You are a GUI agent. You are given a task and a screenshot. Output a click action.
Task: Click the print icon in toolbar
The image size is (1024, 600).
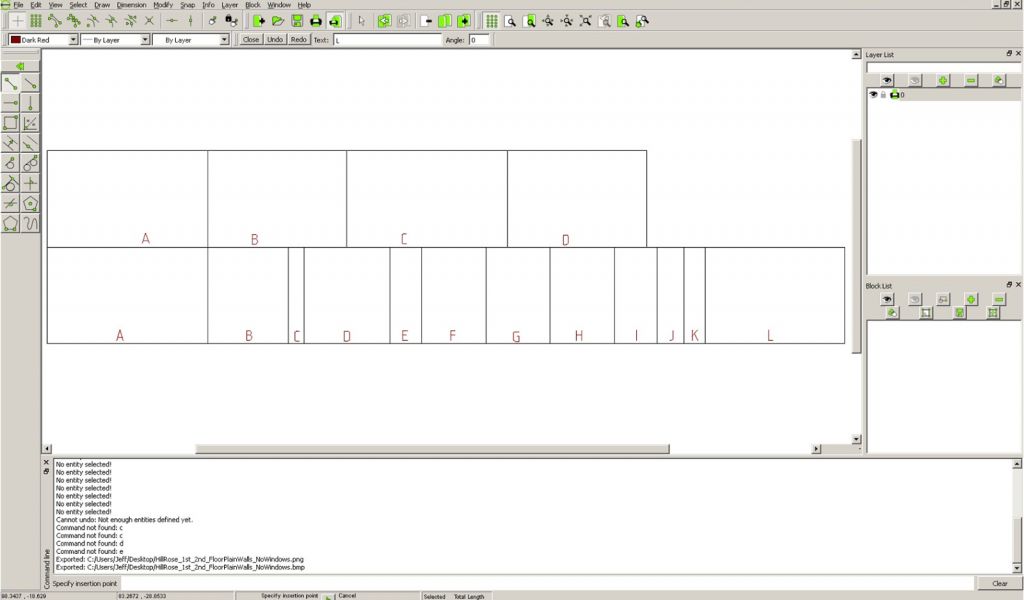pyautogui.click(x=315, y=20)
